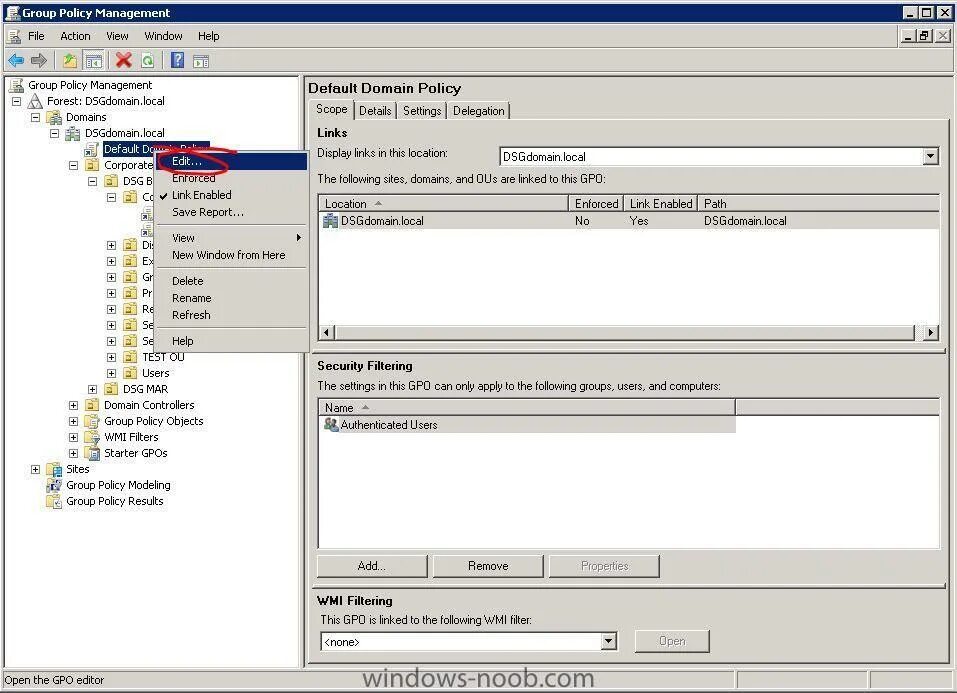The image size is (957, 693).
Task: Click the domain icon in Links list row
Action: coord(330,221)
